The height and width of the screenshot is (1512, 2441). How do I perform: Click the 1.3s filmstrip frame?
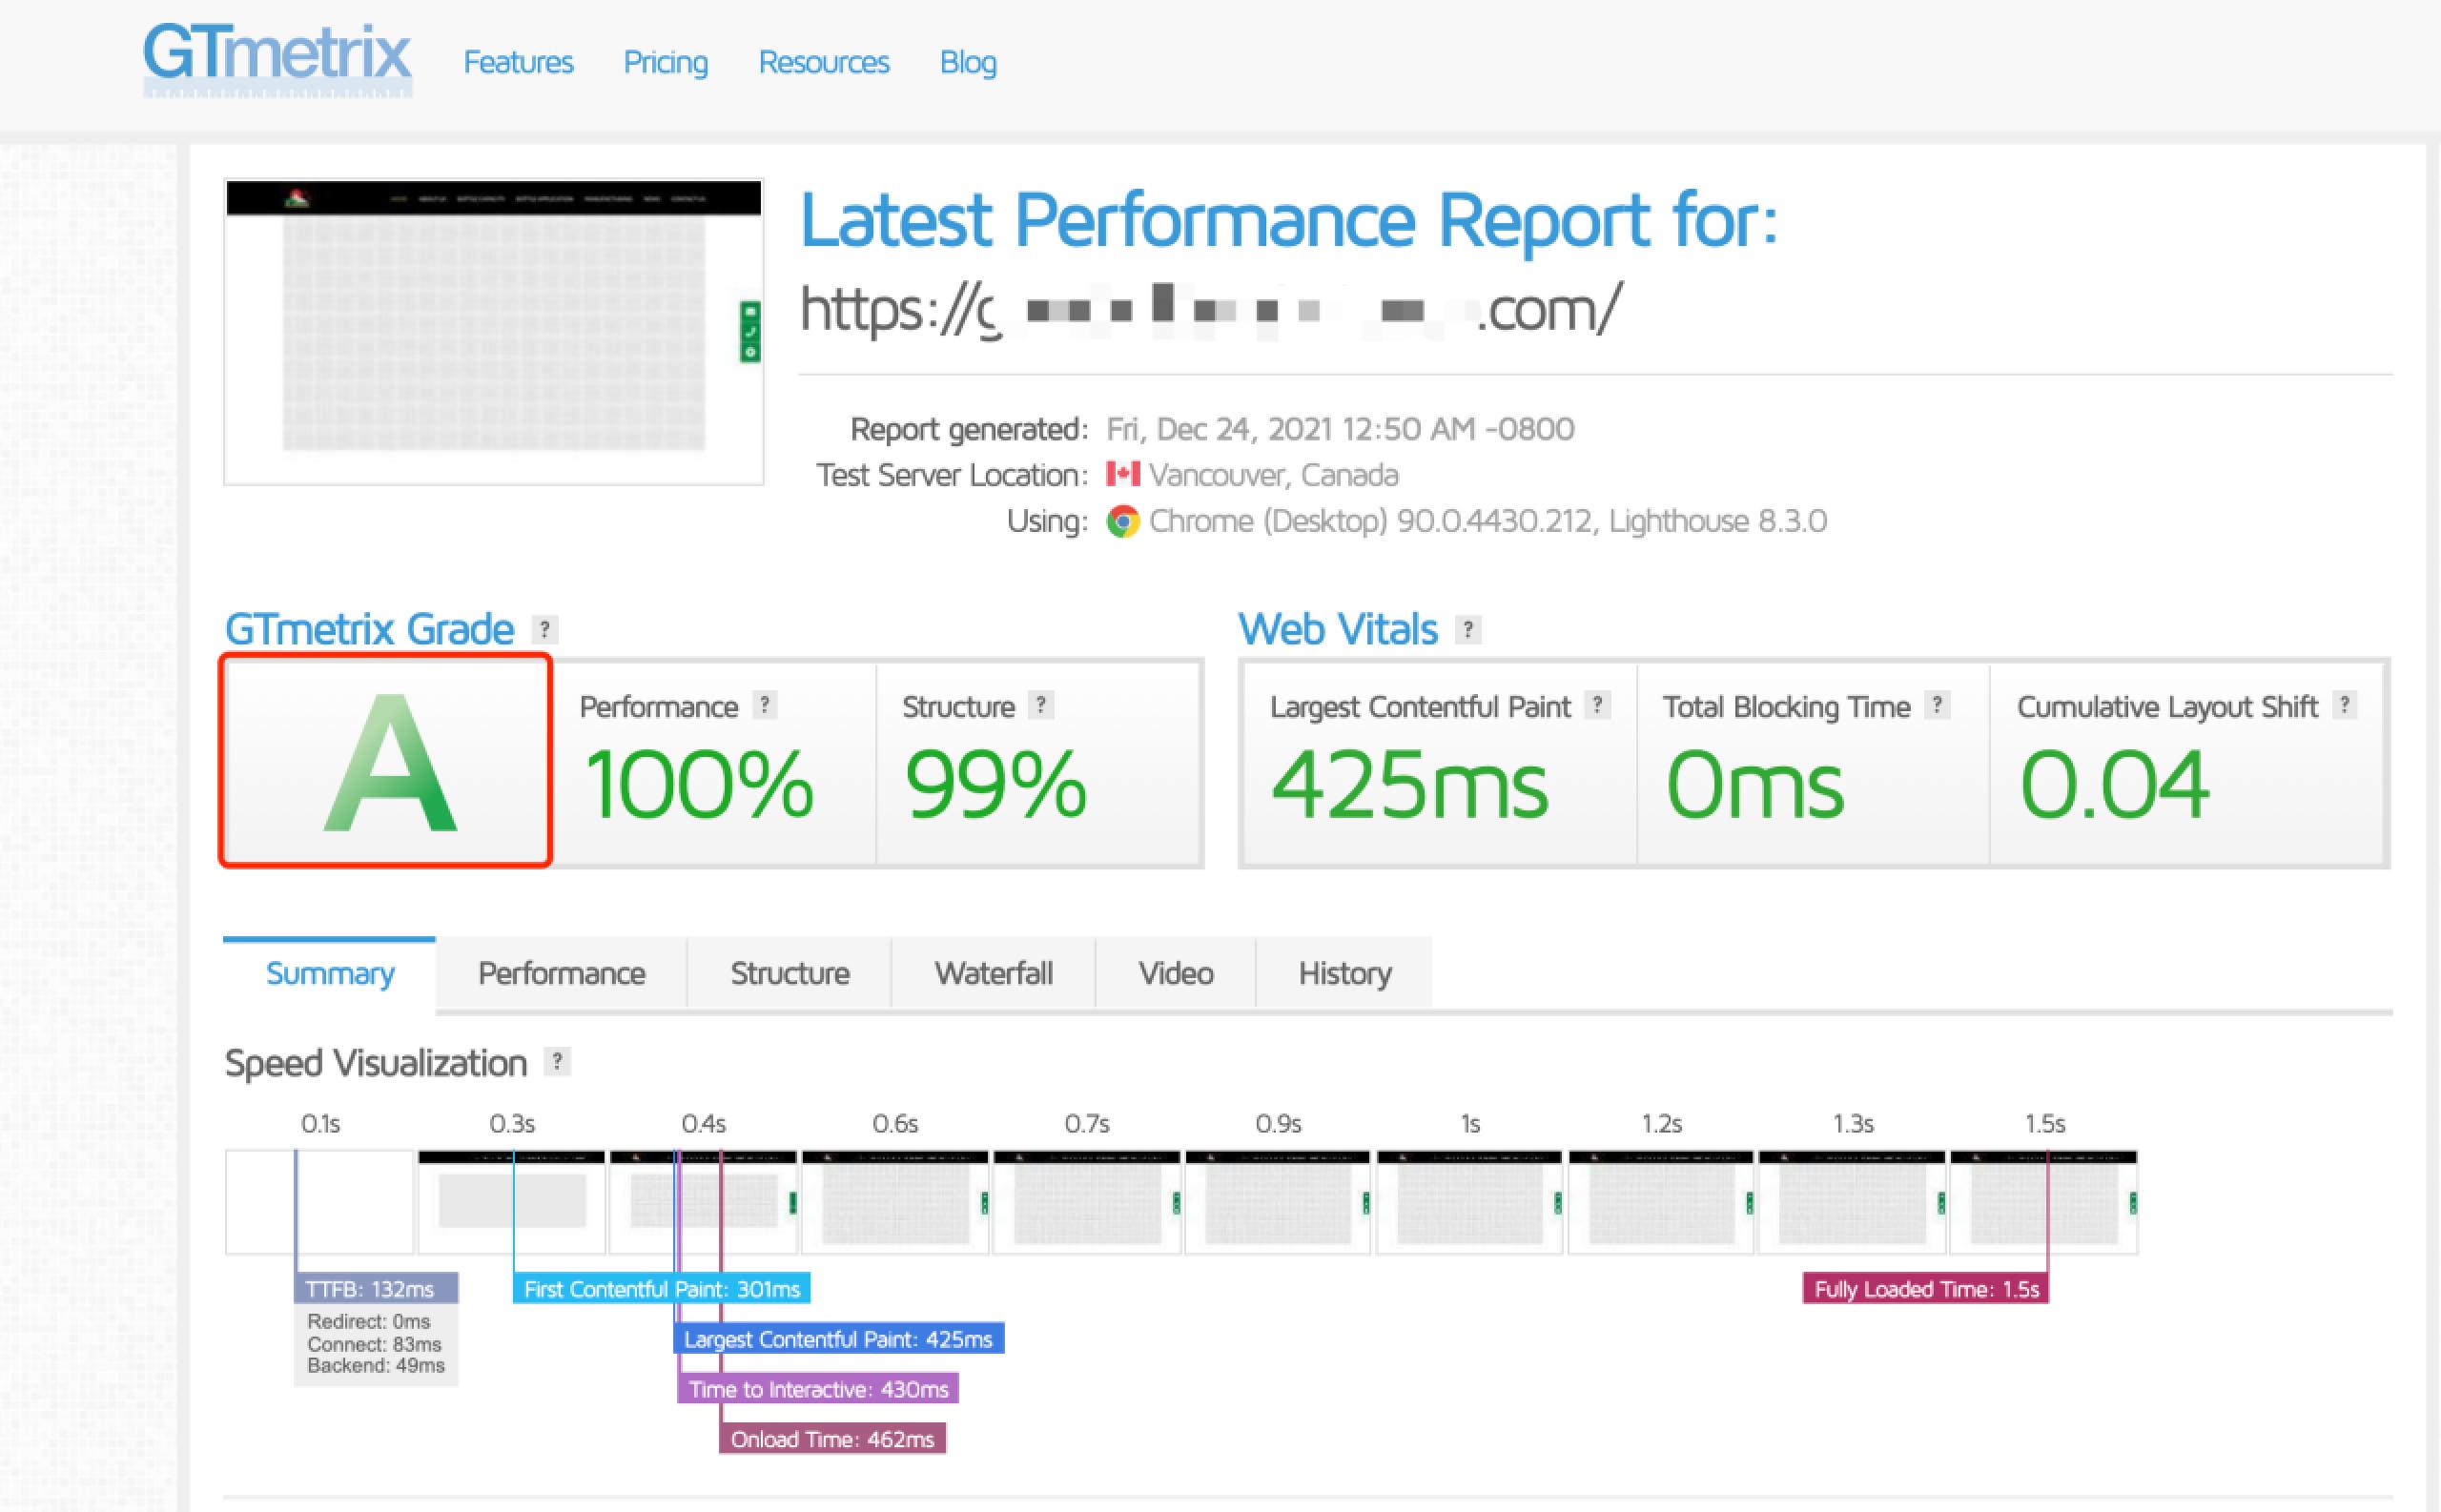1853,1202
